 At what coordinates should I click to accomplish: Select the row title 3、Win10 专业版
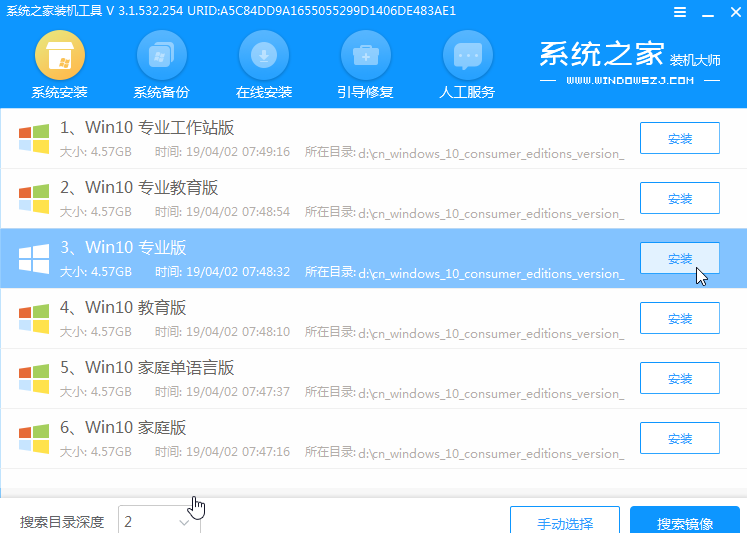click(123, 248)
